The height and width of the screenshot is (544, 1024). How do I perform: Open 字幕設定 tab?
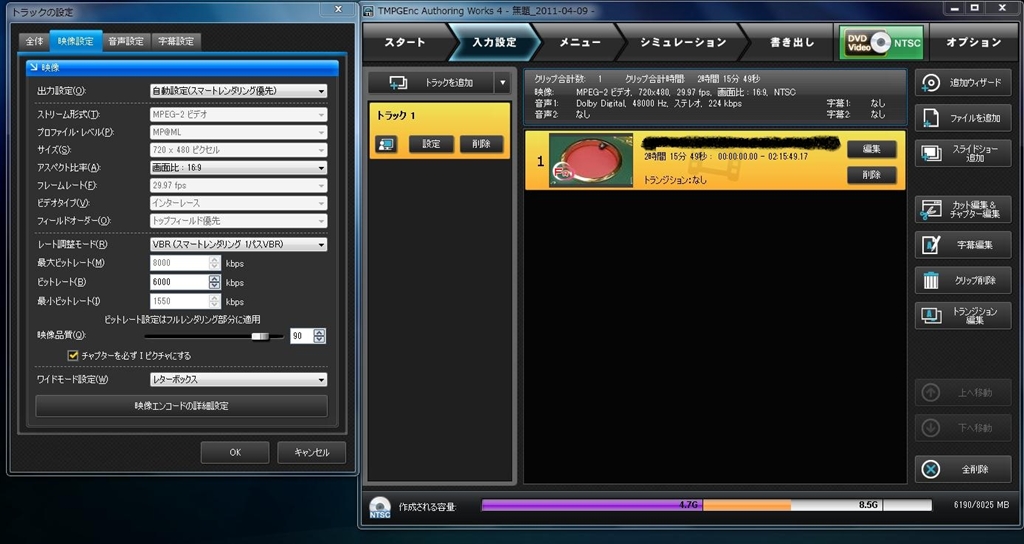[176, 41]
